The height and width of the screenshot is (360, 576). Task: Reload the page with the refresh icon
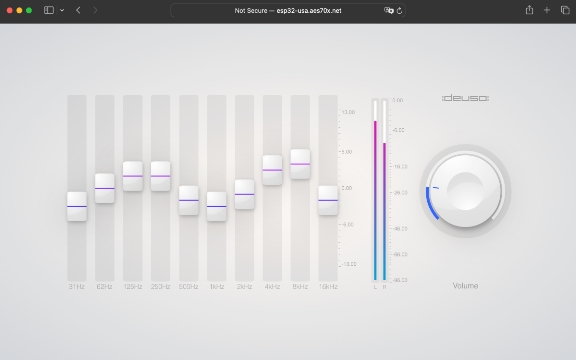(399, 11)
